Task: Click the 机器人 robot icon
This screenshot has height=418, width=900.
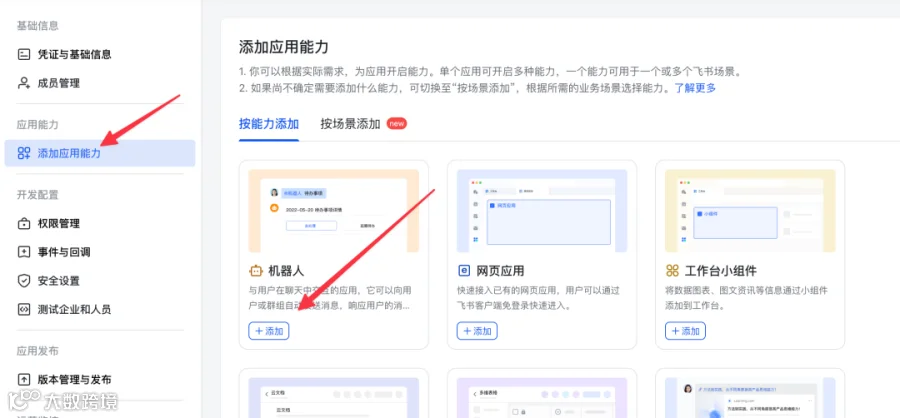Action: click(x=255, y=270)
